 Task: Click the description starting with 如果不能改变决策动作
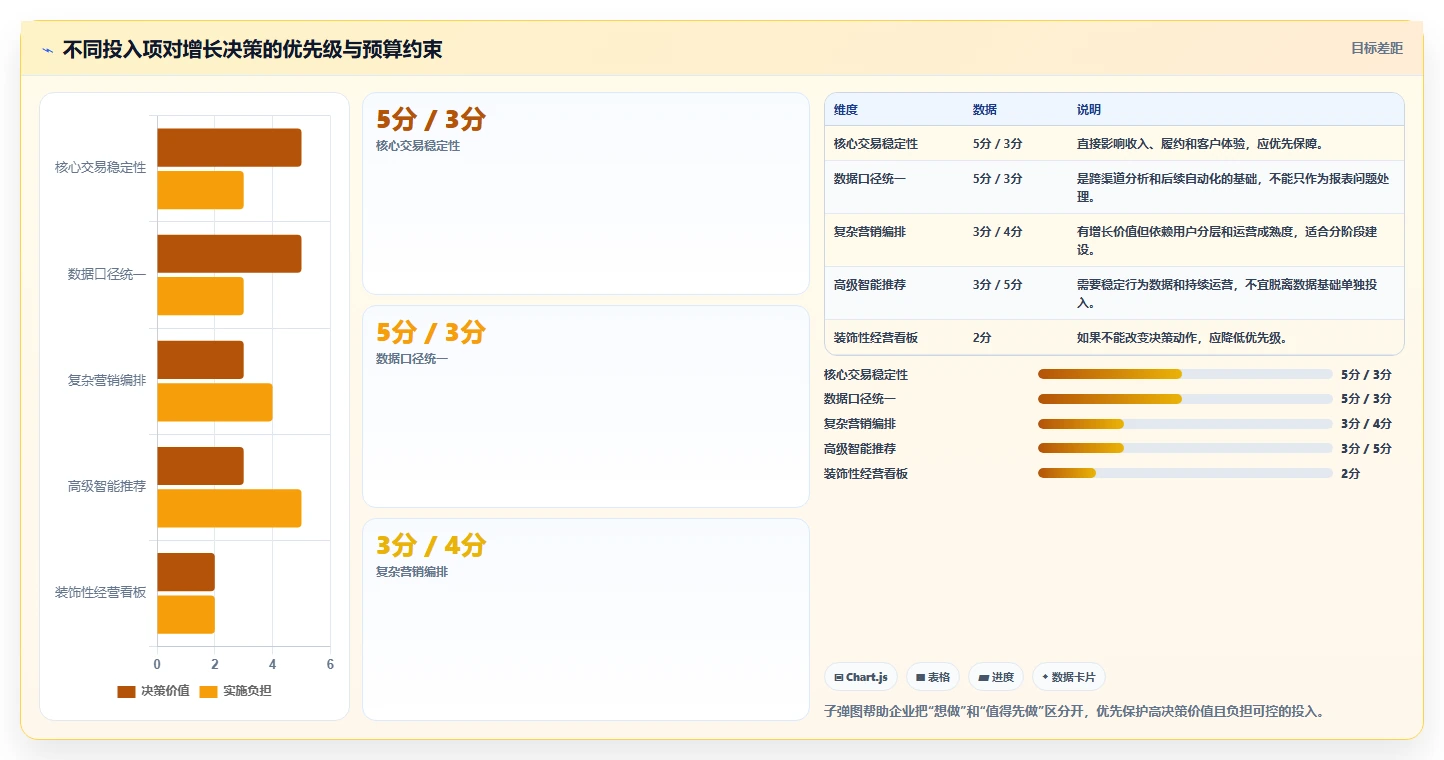(x=1182, y=338)
